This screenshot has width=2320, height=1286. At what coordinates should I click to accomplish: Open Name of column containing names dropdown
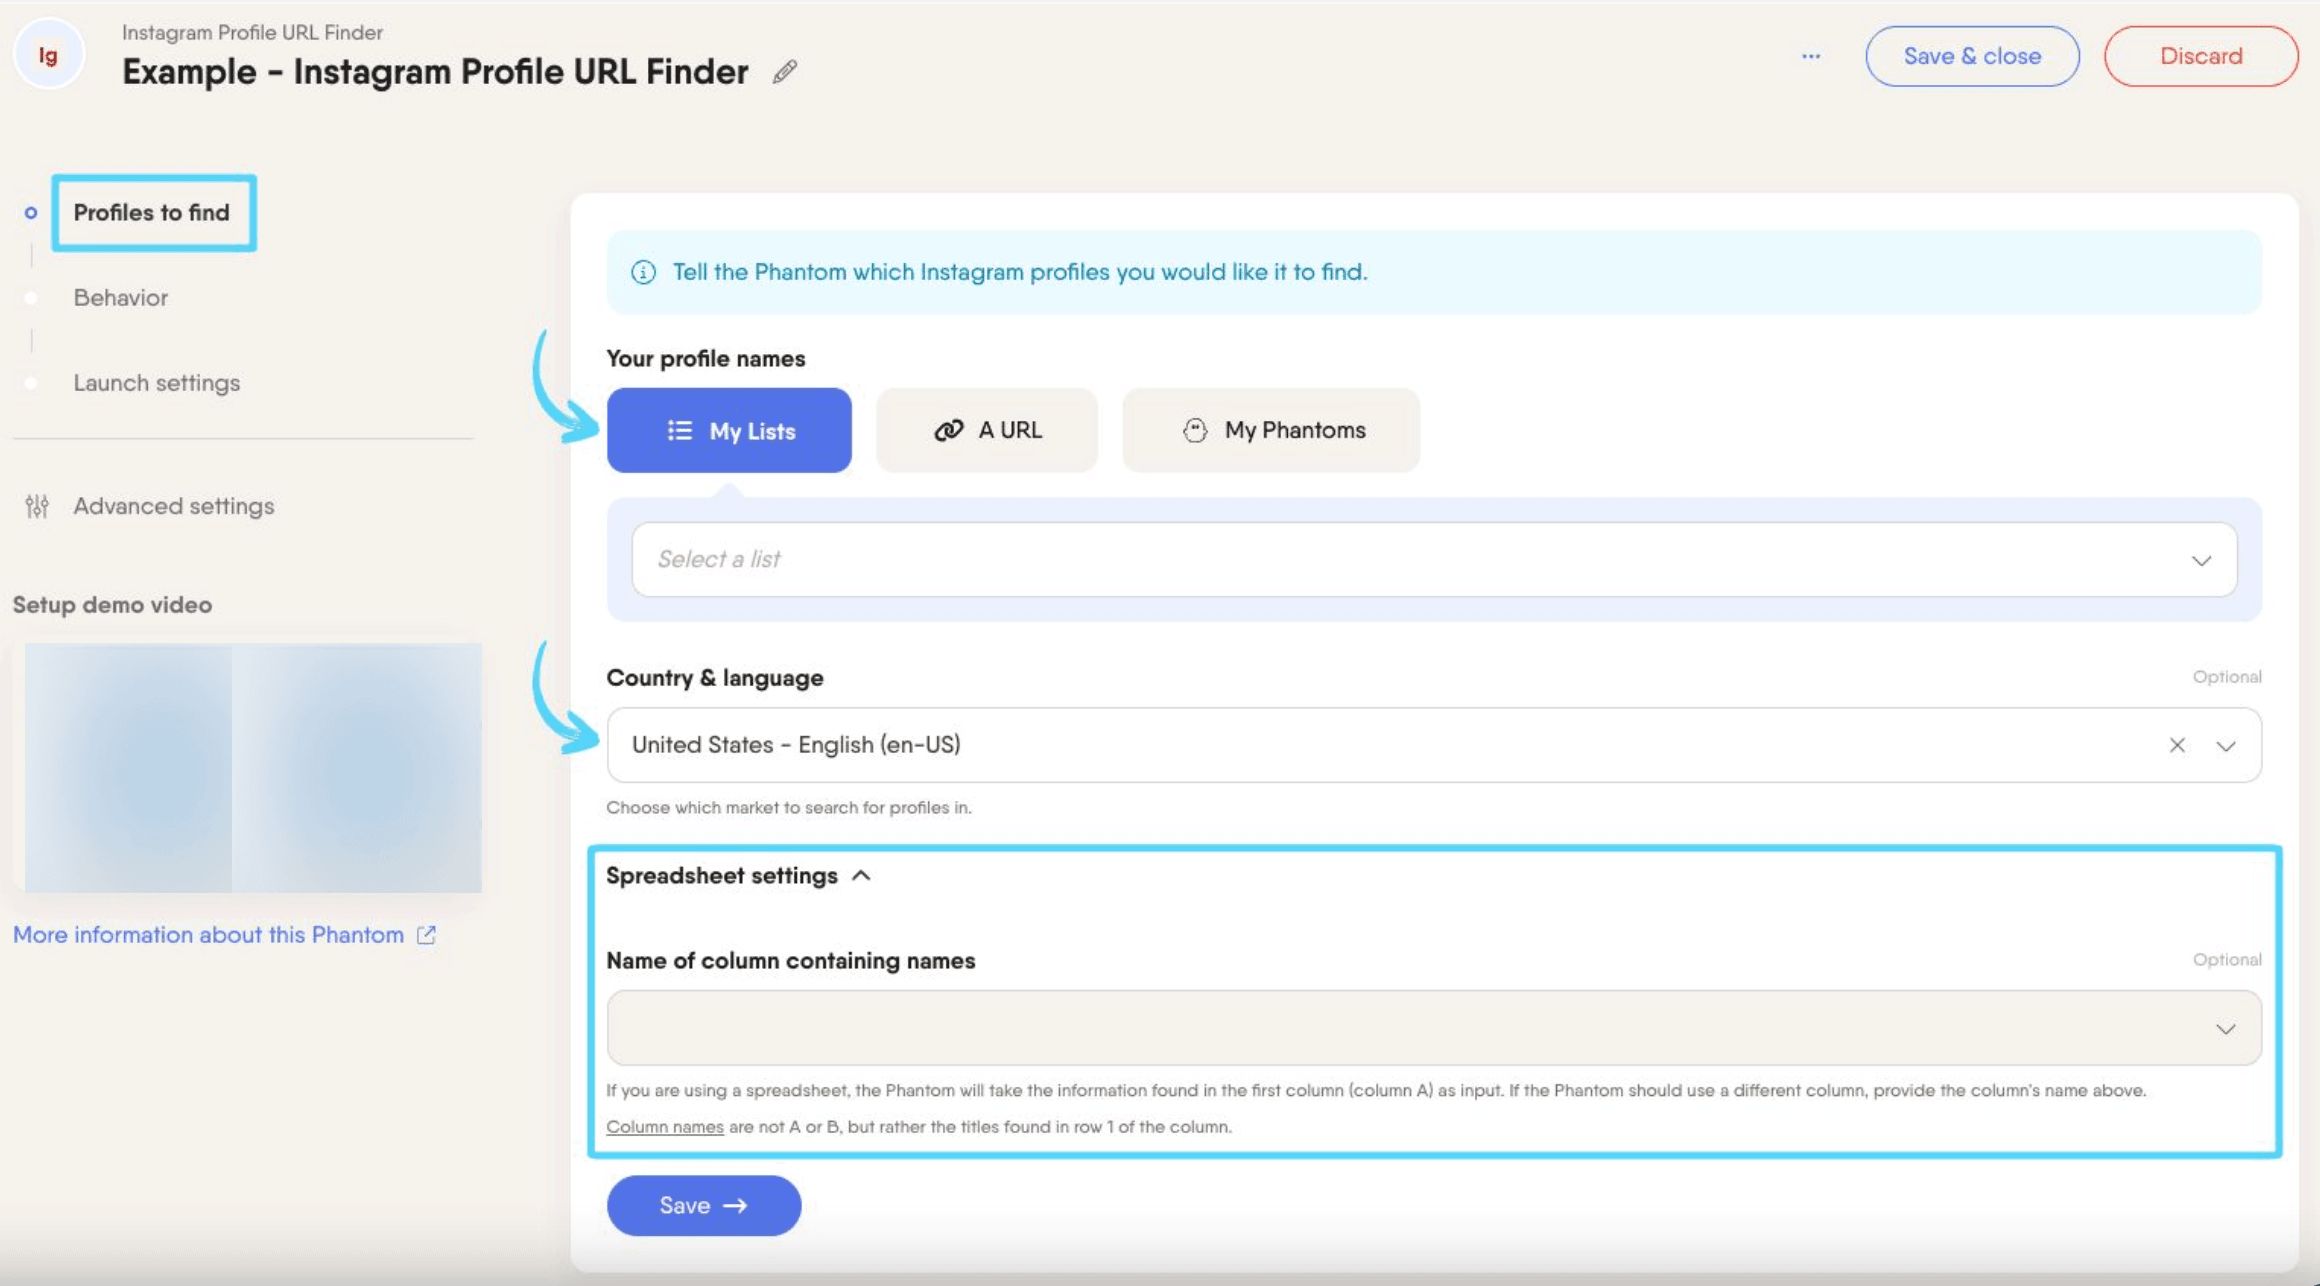point(1434,1028)
